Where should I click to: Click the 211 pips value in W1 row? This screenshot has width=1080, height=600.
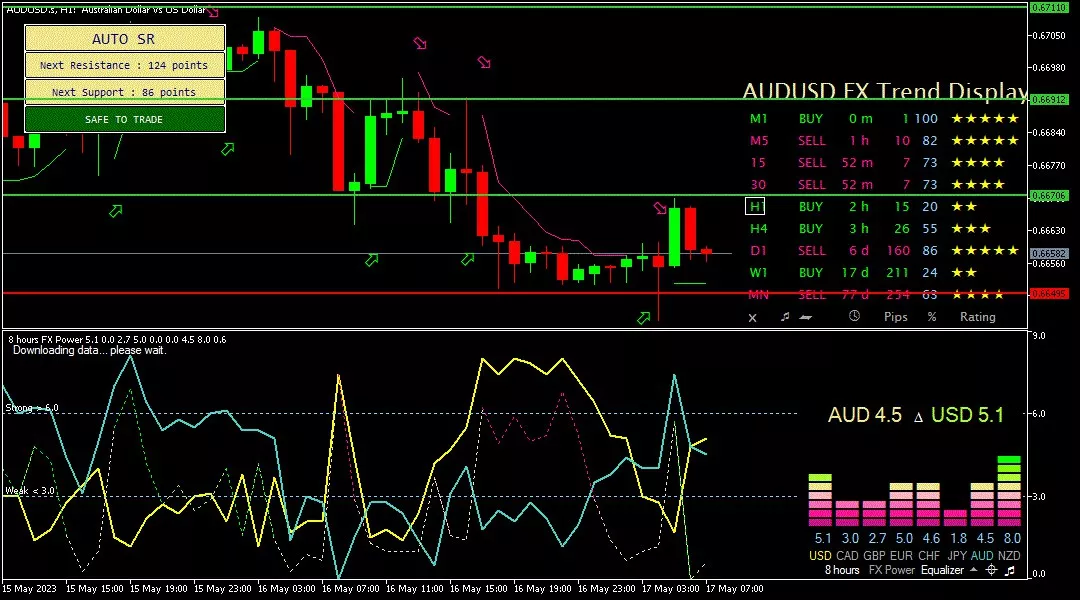tap(897, 273)
